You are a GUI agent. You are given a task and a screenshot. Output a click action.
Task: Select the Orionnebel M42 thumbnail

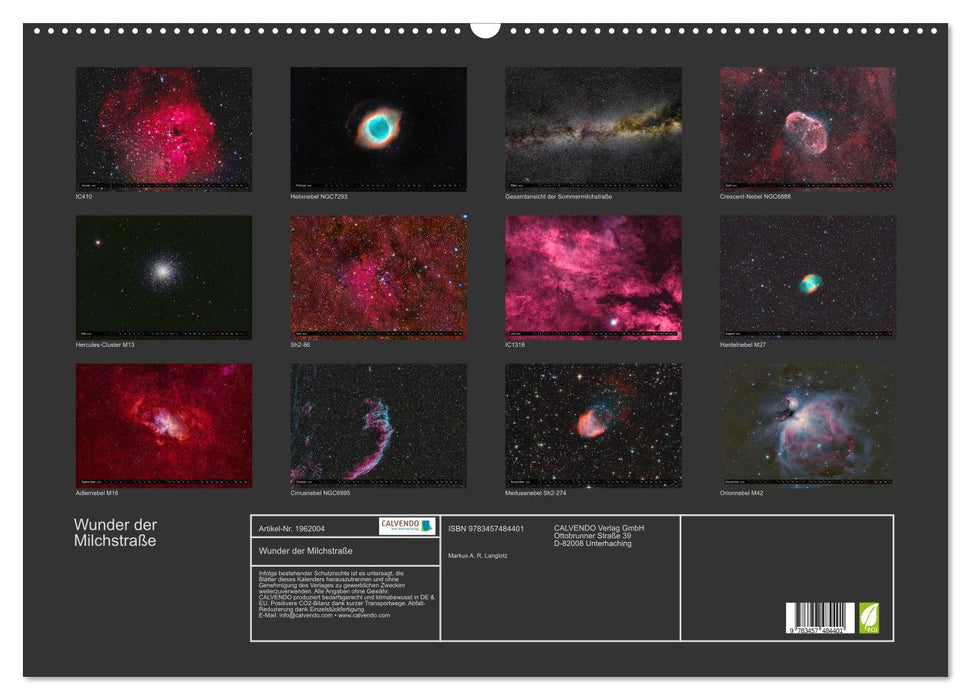click(x=808, y=425)
